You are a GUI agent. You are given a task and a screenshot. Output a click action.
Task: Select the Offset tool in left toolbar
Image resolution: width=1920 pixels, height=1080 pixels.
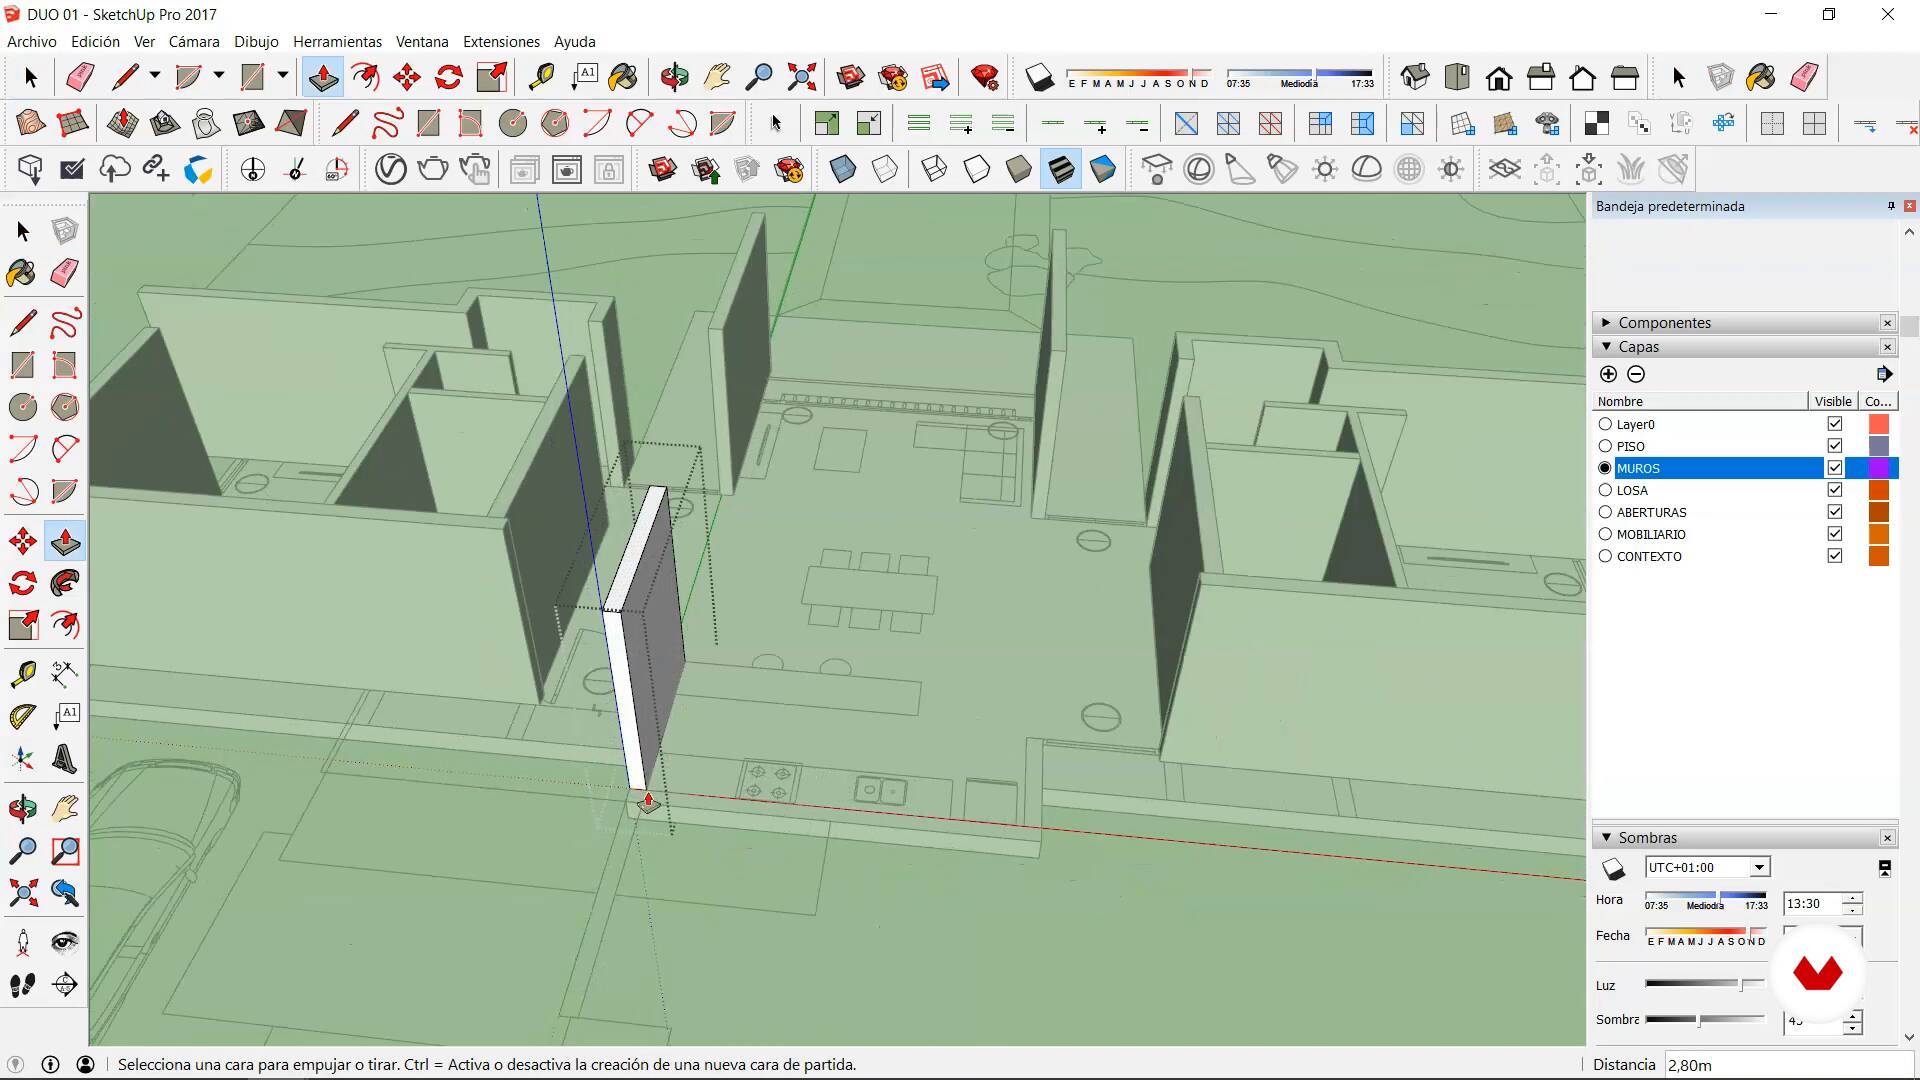pos(65,625)
